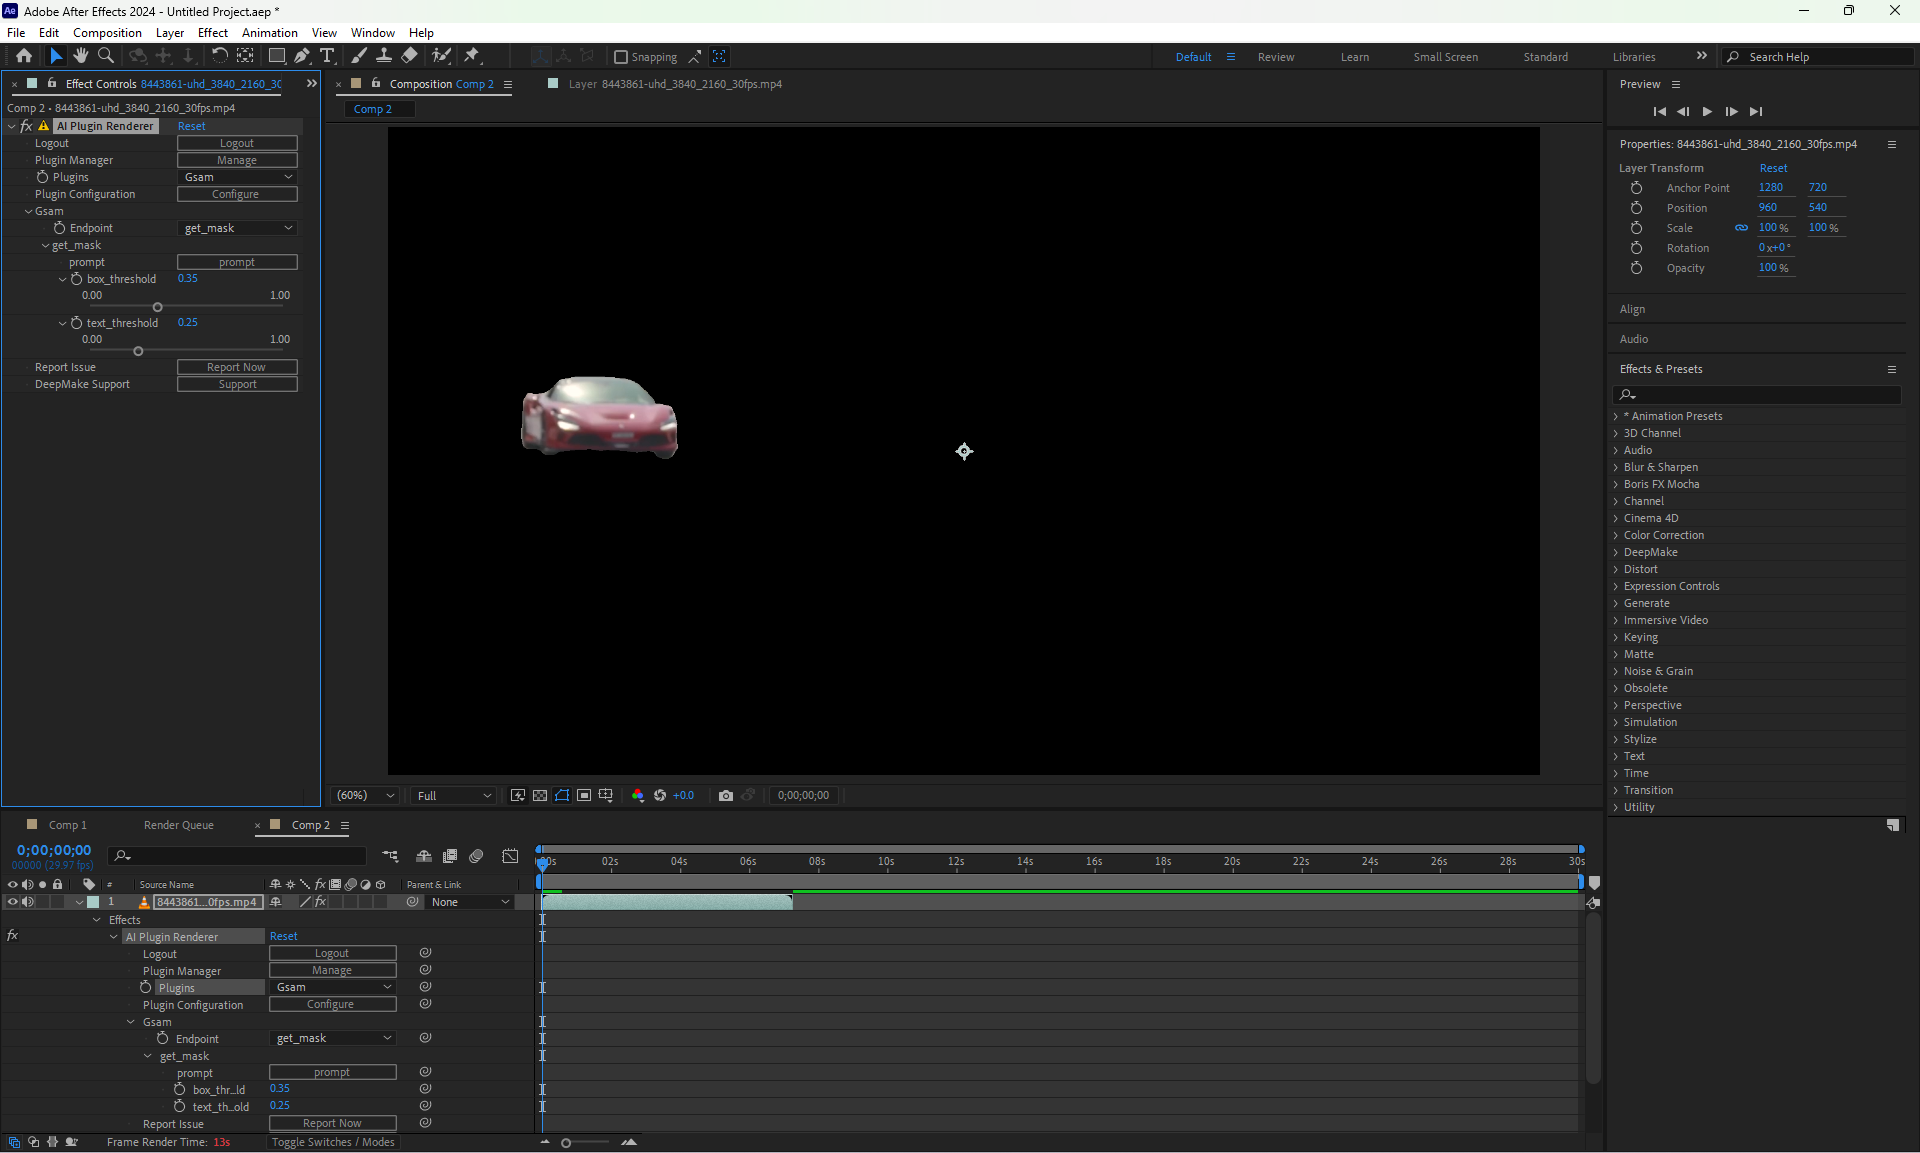Switch to Comp 1 timeline tab

point(67,825)
